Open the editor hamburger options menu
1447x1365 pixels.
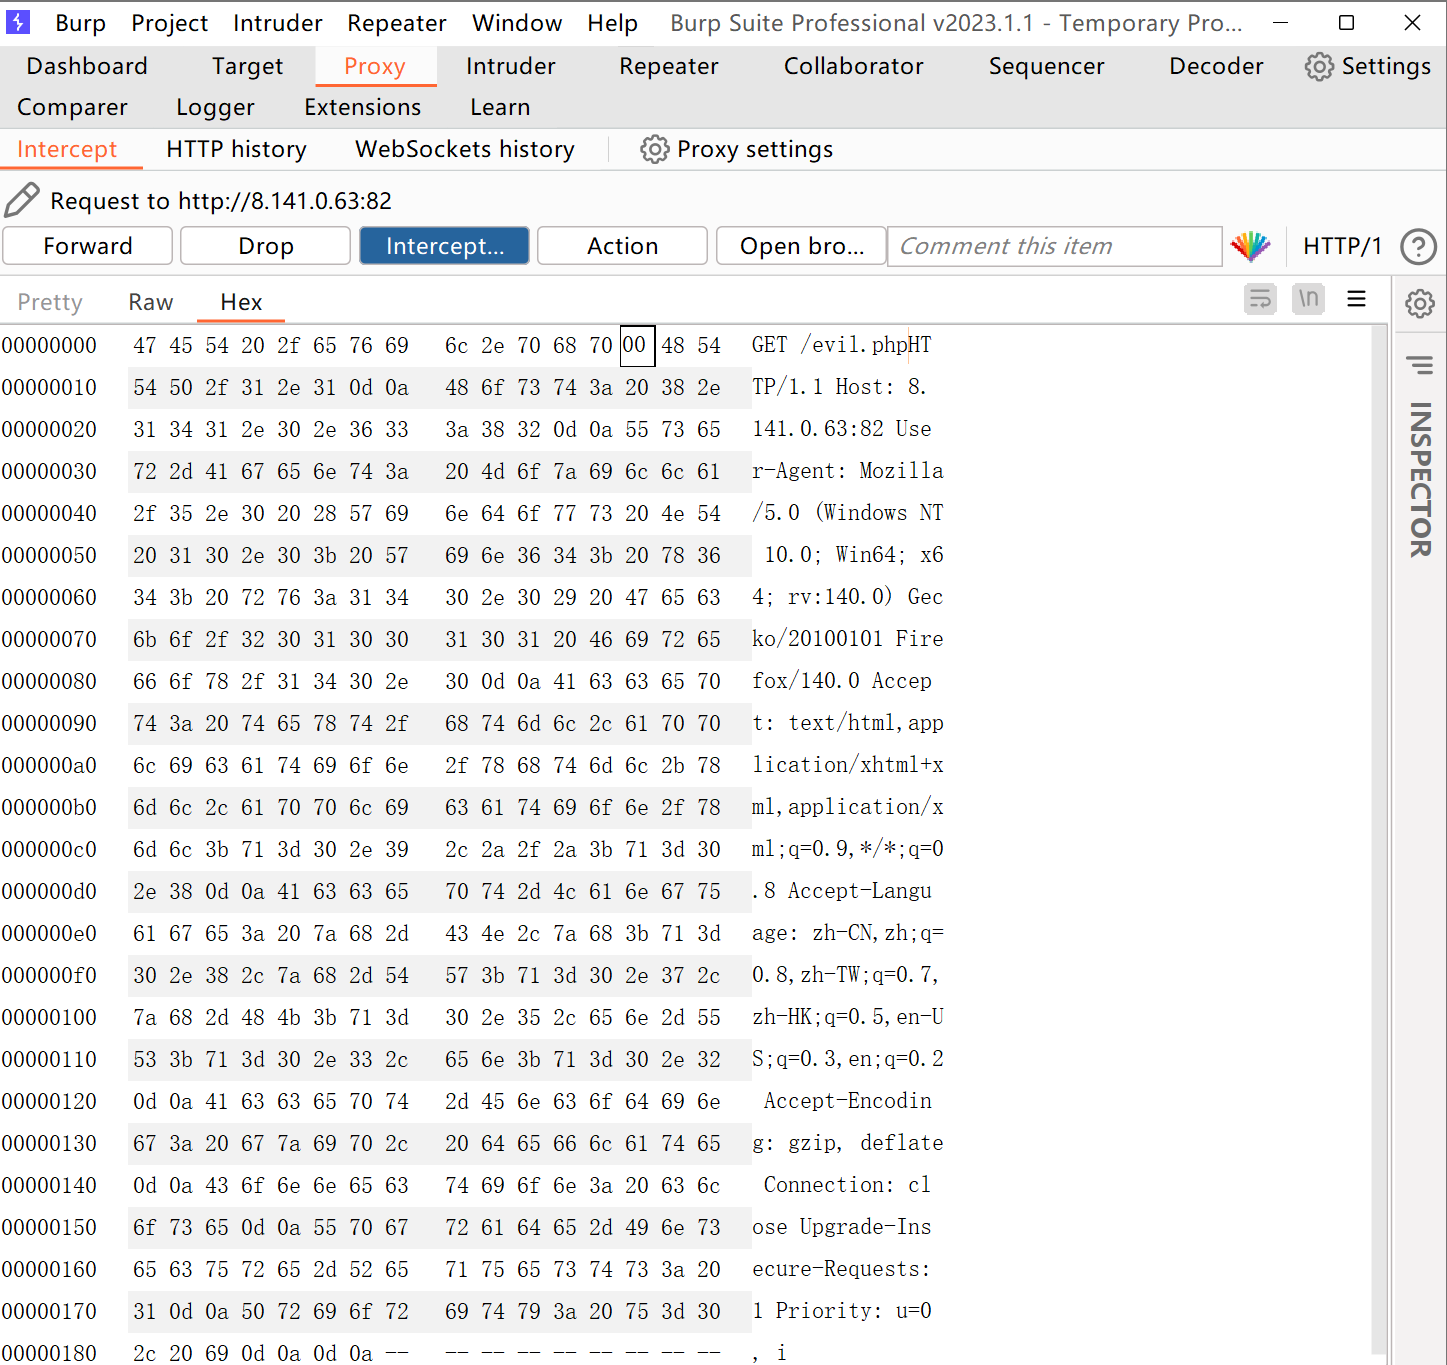coord(1356,299)
